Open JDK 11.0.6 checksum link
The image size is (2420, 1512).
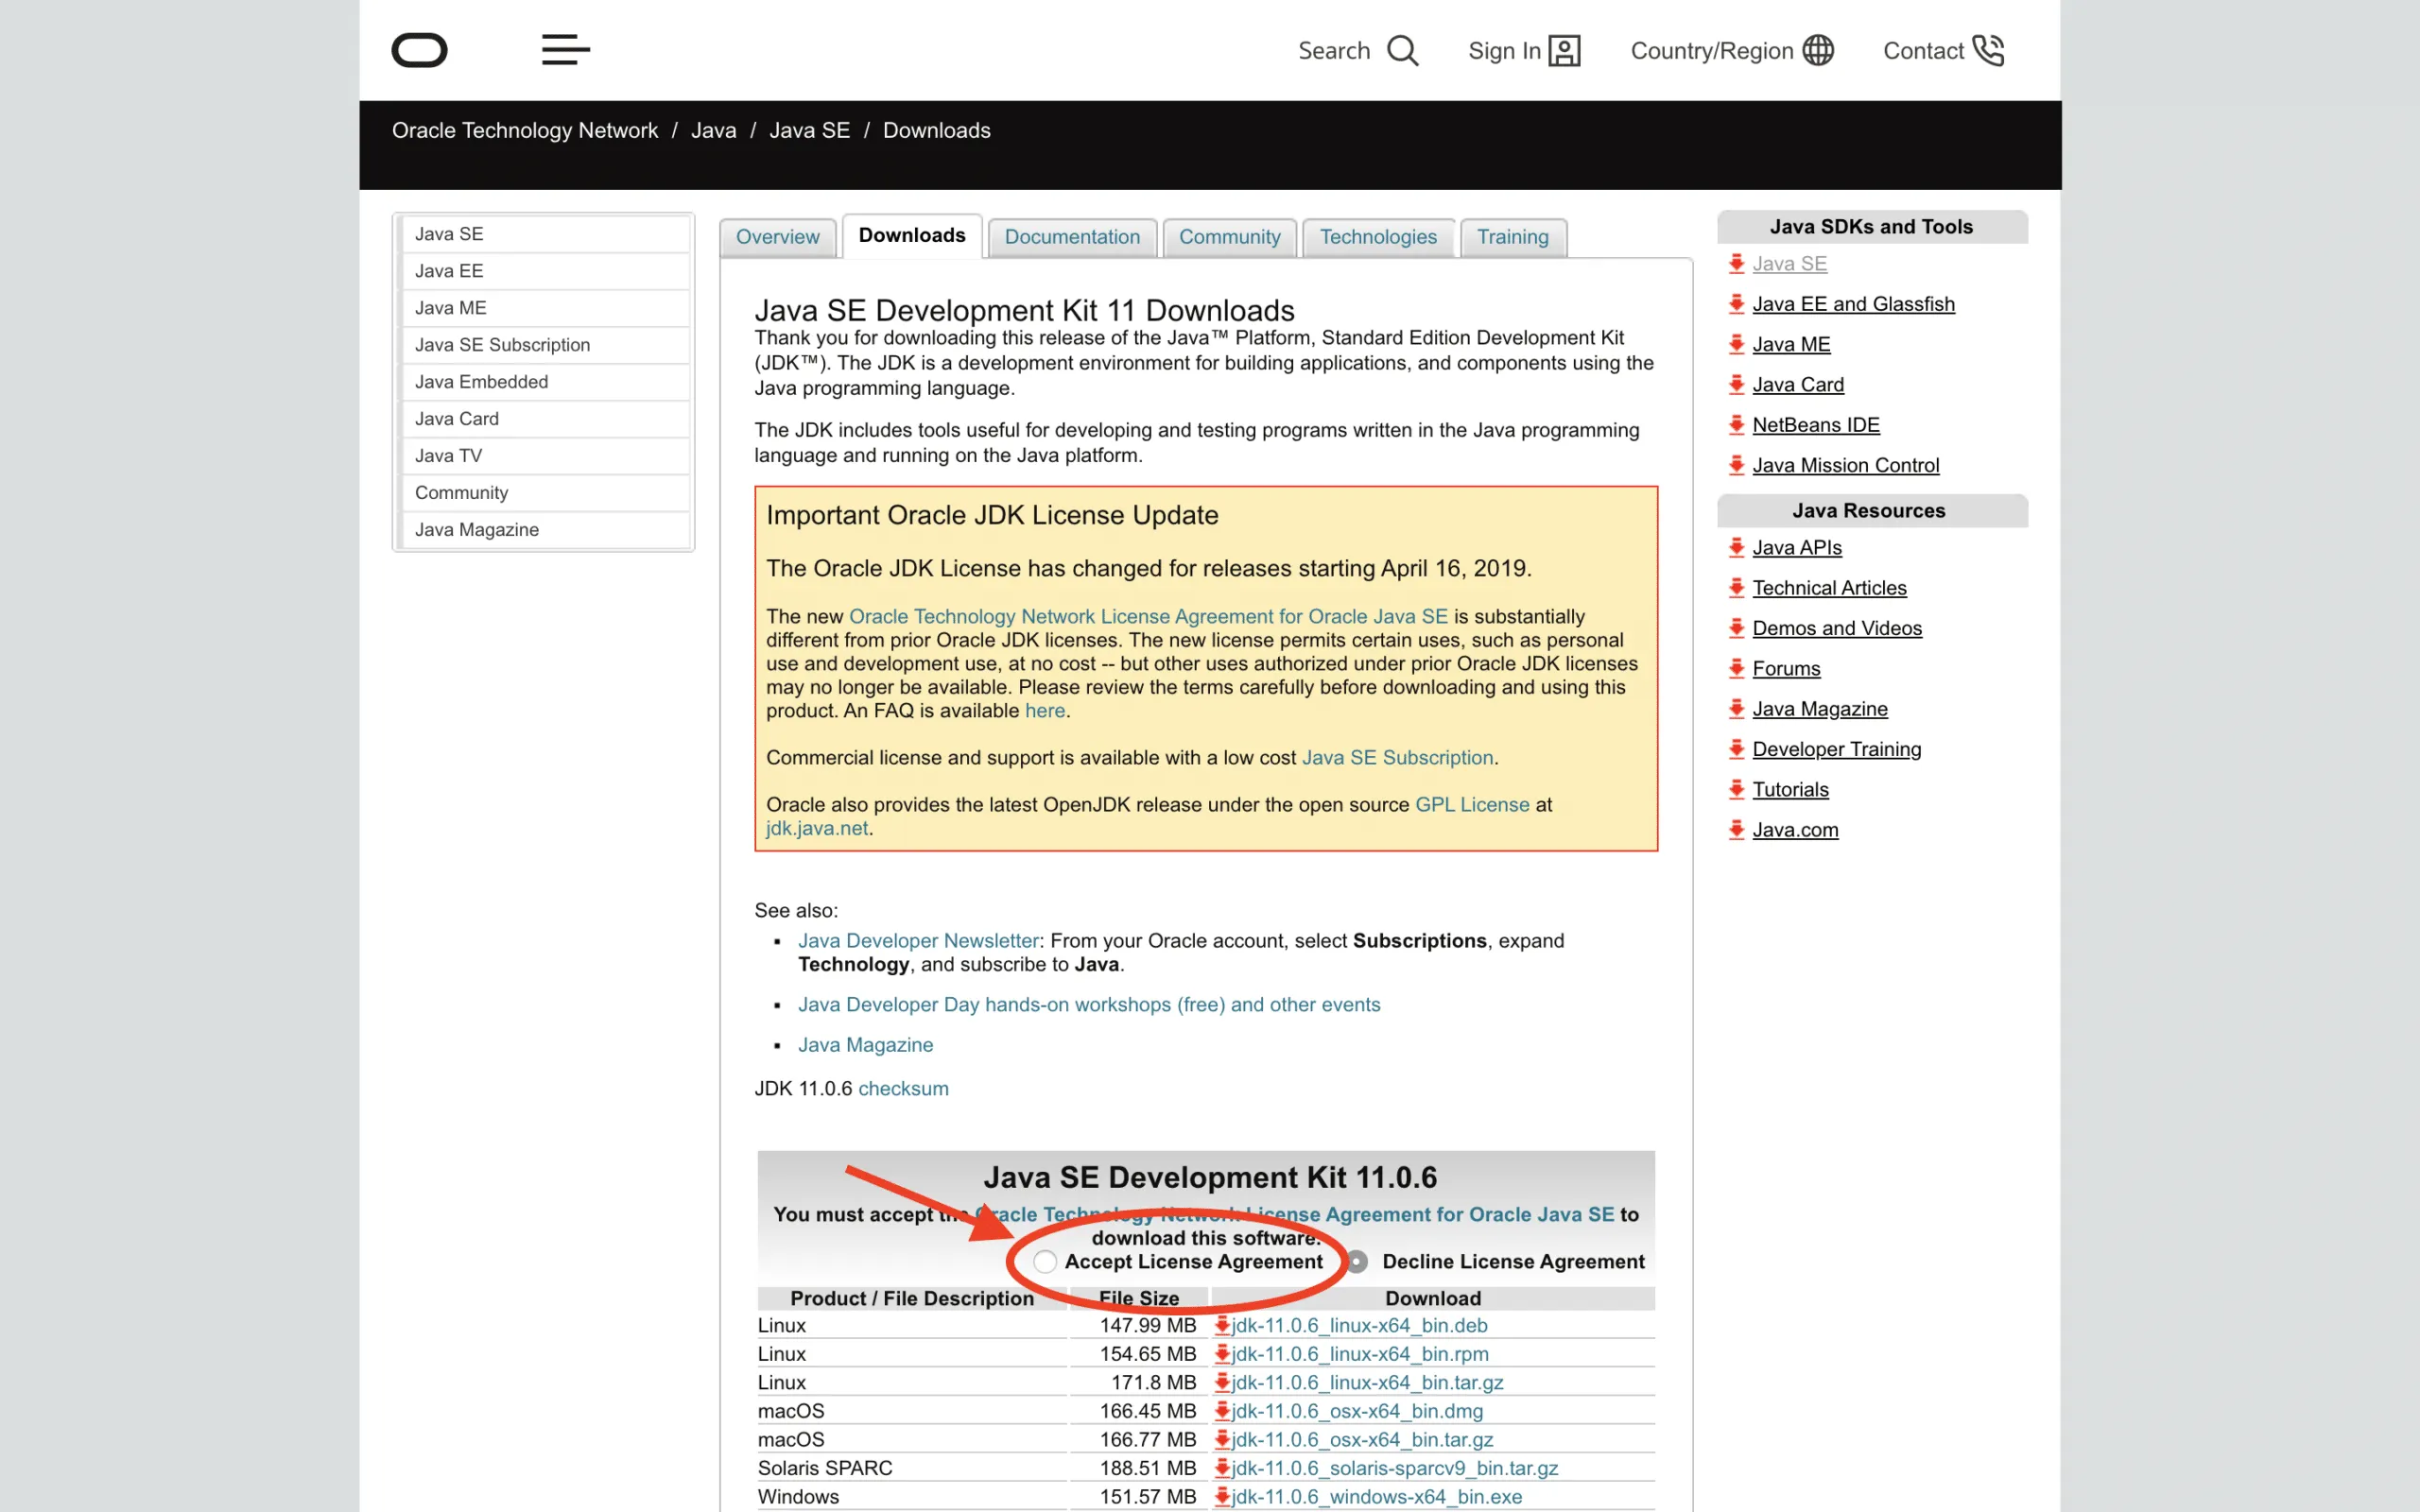click(903, 1089)
